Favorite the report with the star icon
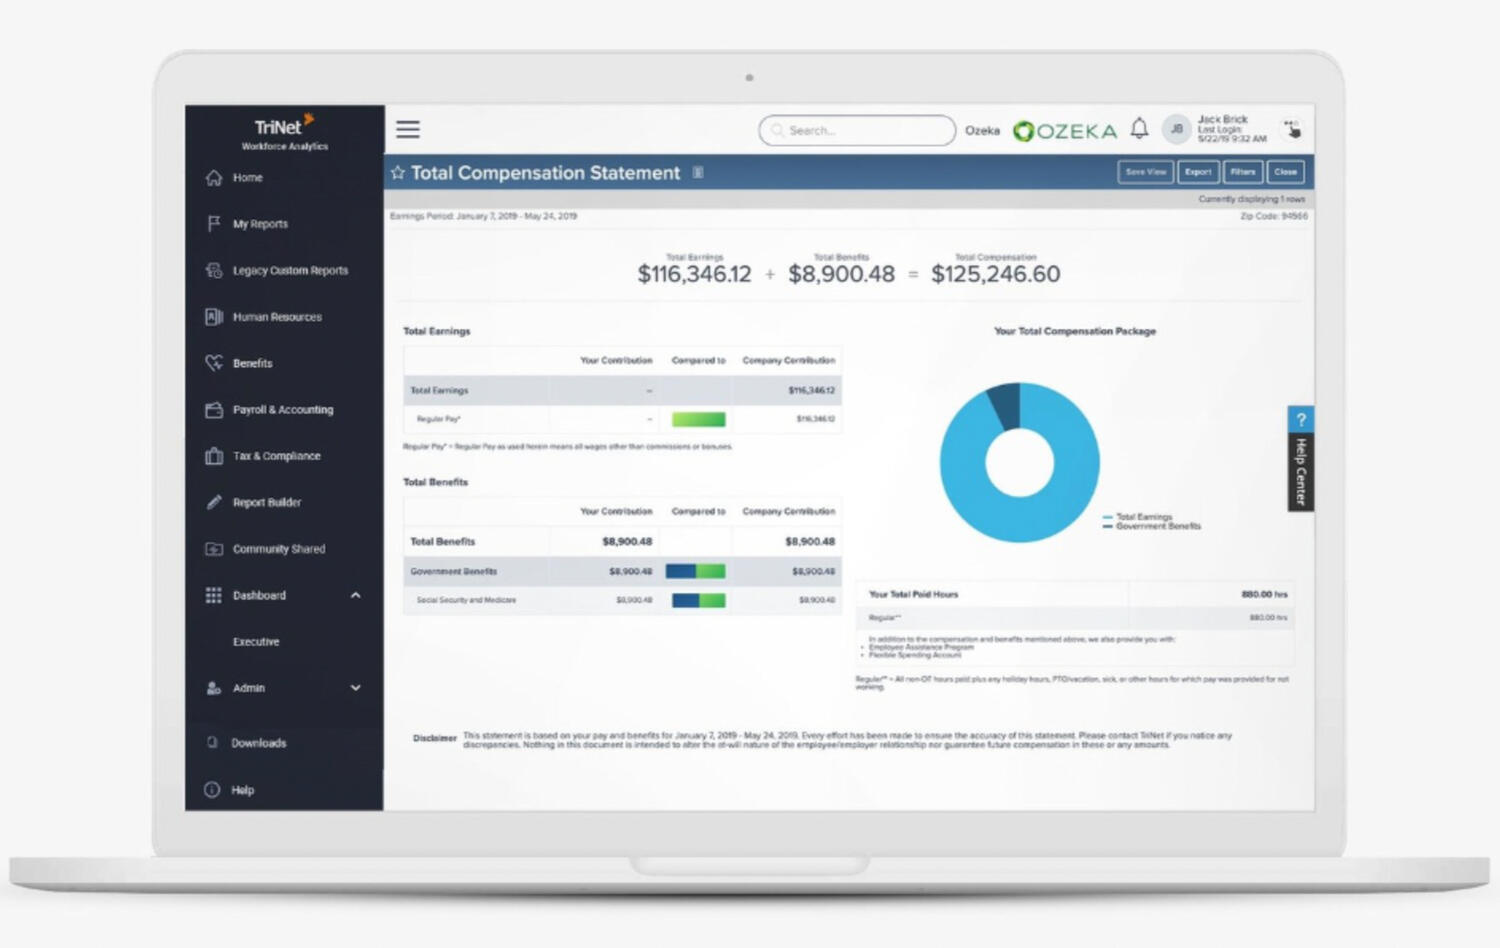The image size is (1500, 948). coord(398,173)
